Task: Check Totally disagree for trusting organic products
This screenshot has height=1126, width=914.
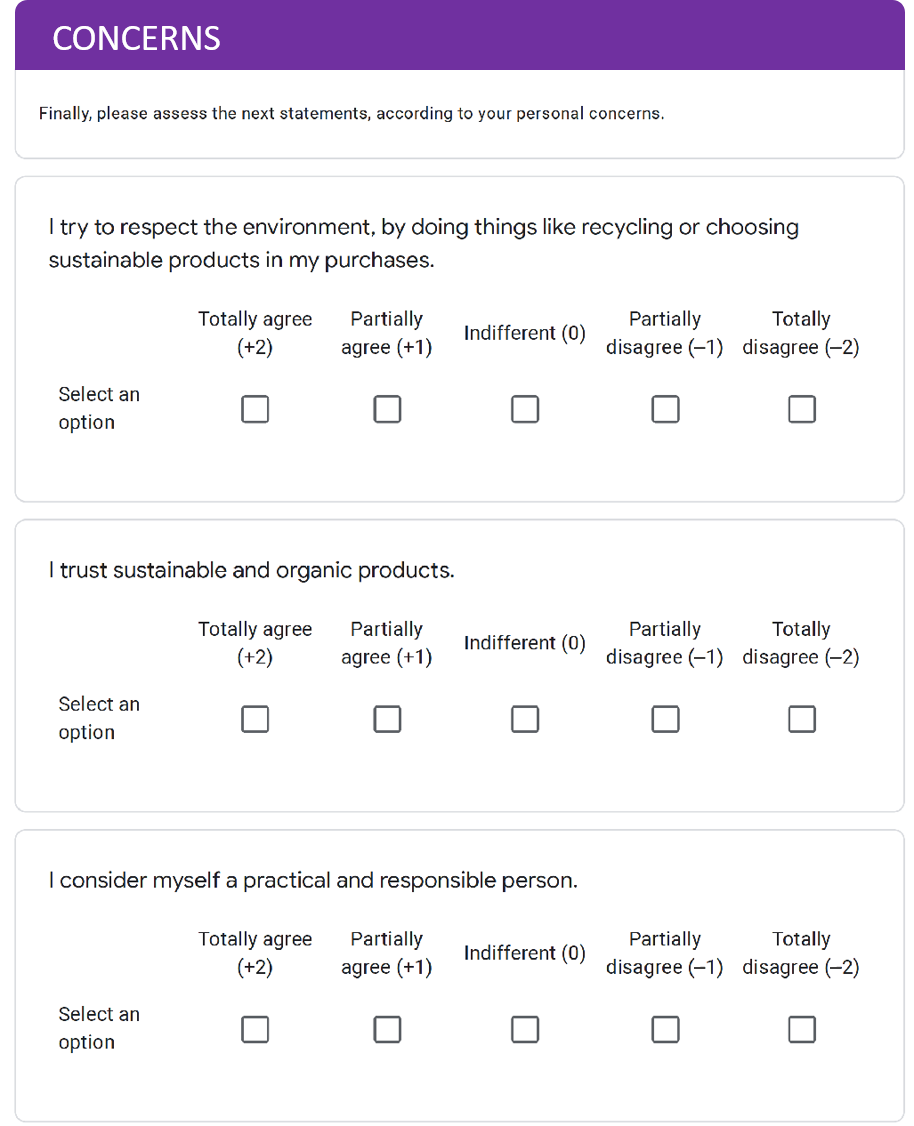Action: click(x=801, y=719)
